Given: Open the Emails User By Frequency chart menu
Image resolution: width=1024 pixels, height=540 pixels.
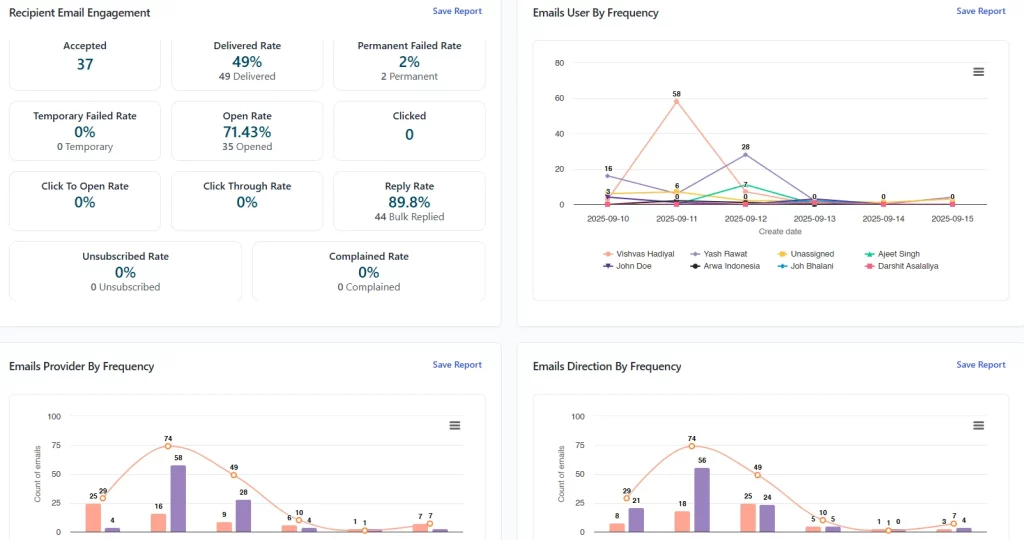Looking at the screenshot, I should pos(978,72).
